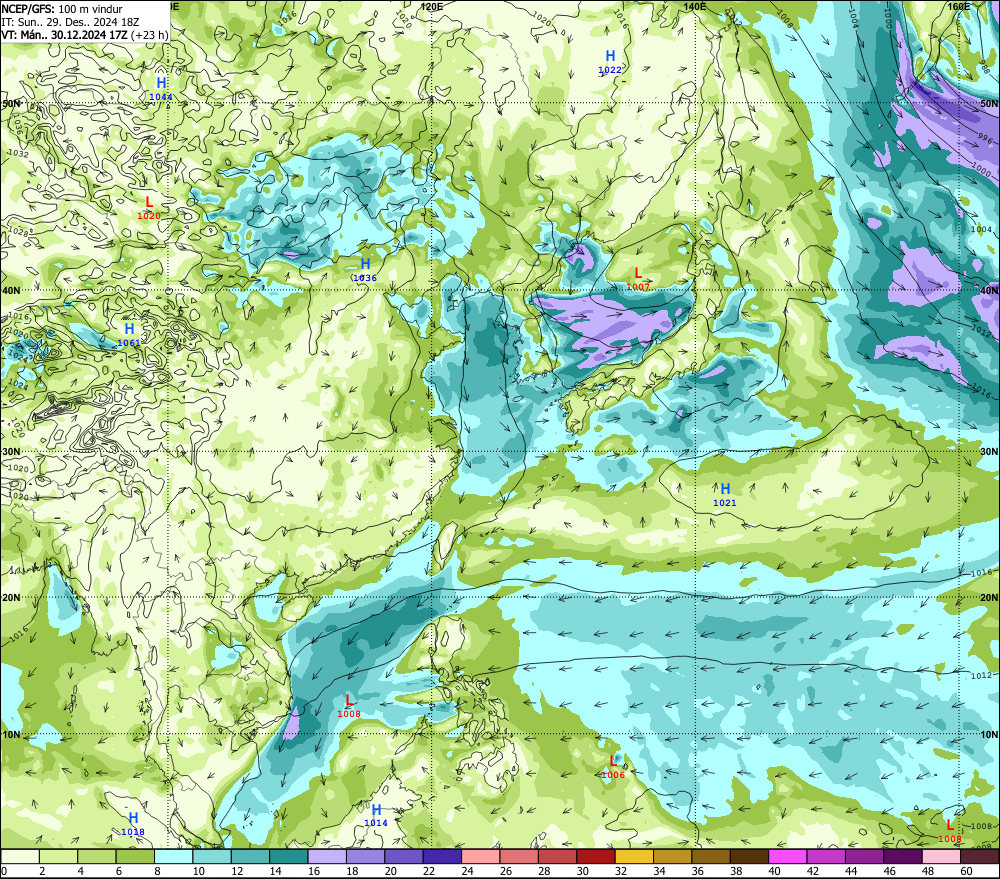Screen dimensions: 1000x879
Task: Select the light cyan 8–10 legend swatch
Action: pyautogui.click(x=173, y=856)
